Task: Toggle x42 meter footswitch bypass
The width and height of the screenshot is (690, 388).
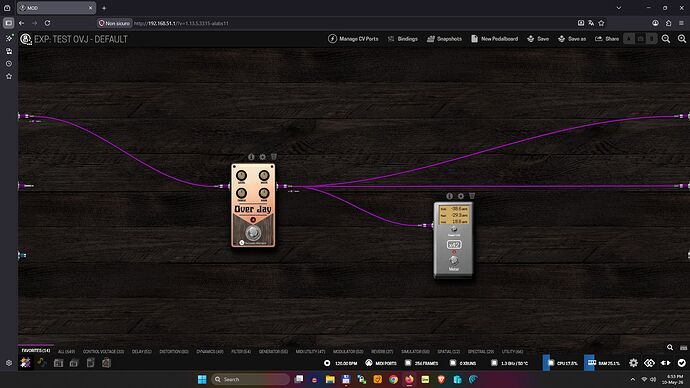Action: (x=454, y=260)
